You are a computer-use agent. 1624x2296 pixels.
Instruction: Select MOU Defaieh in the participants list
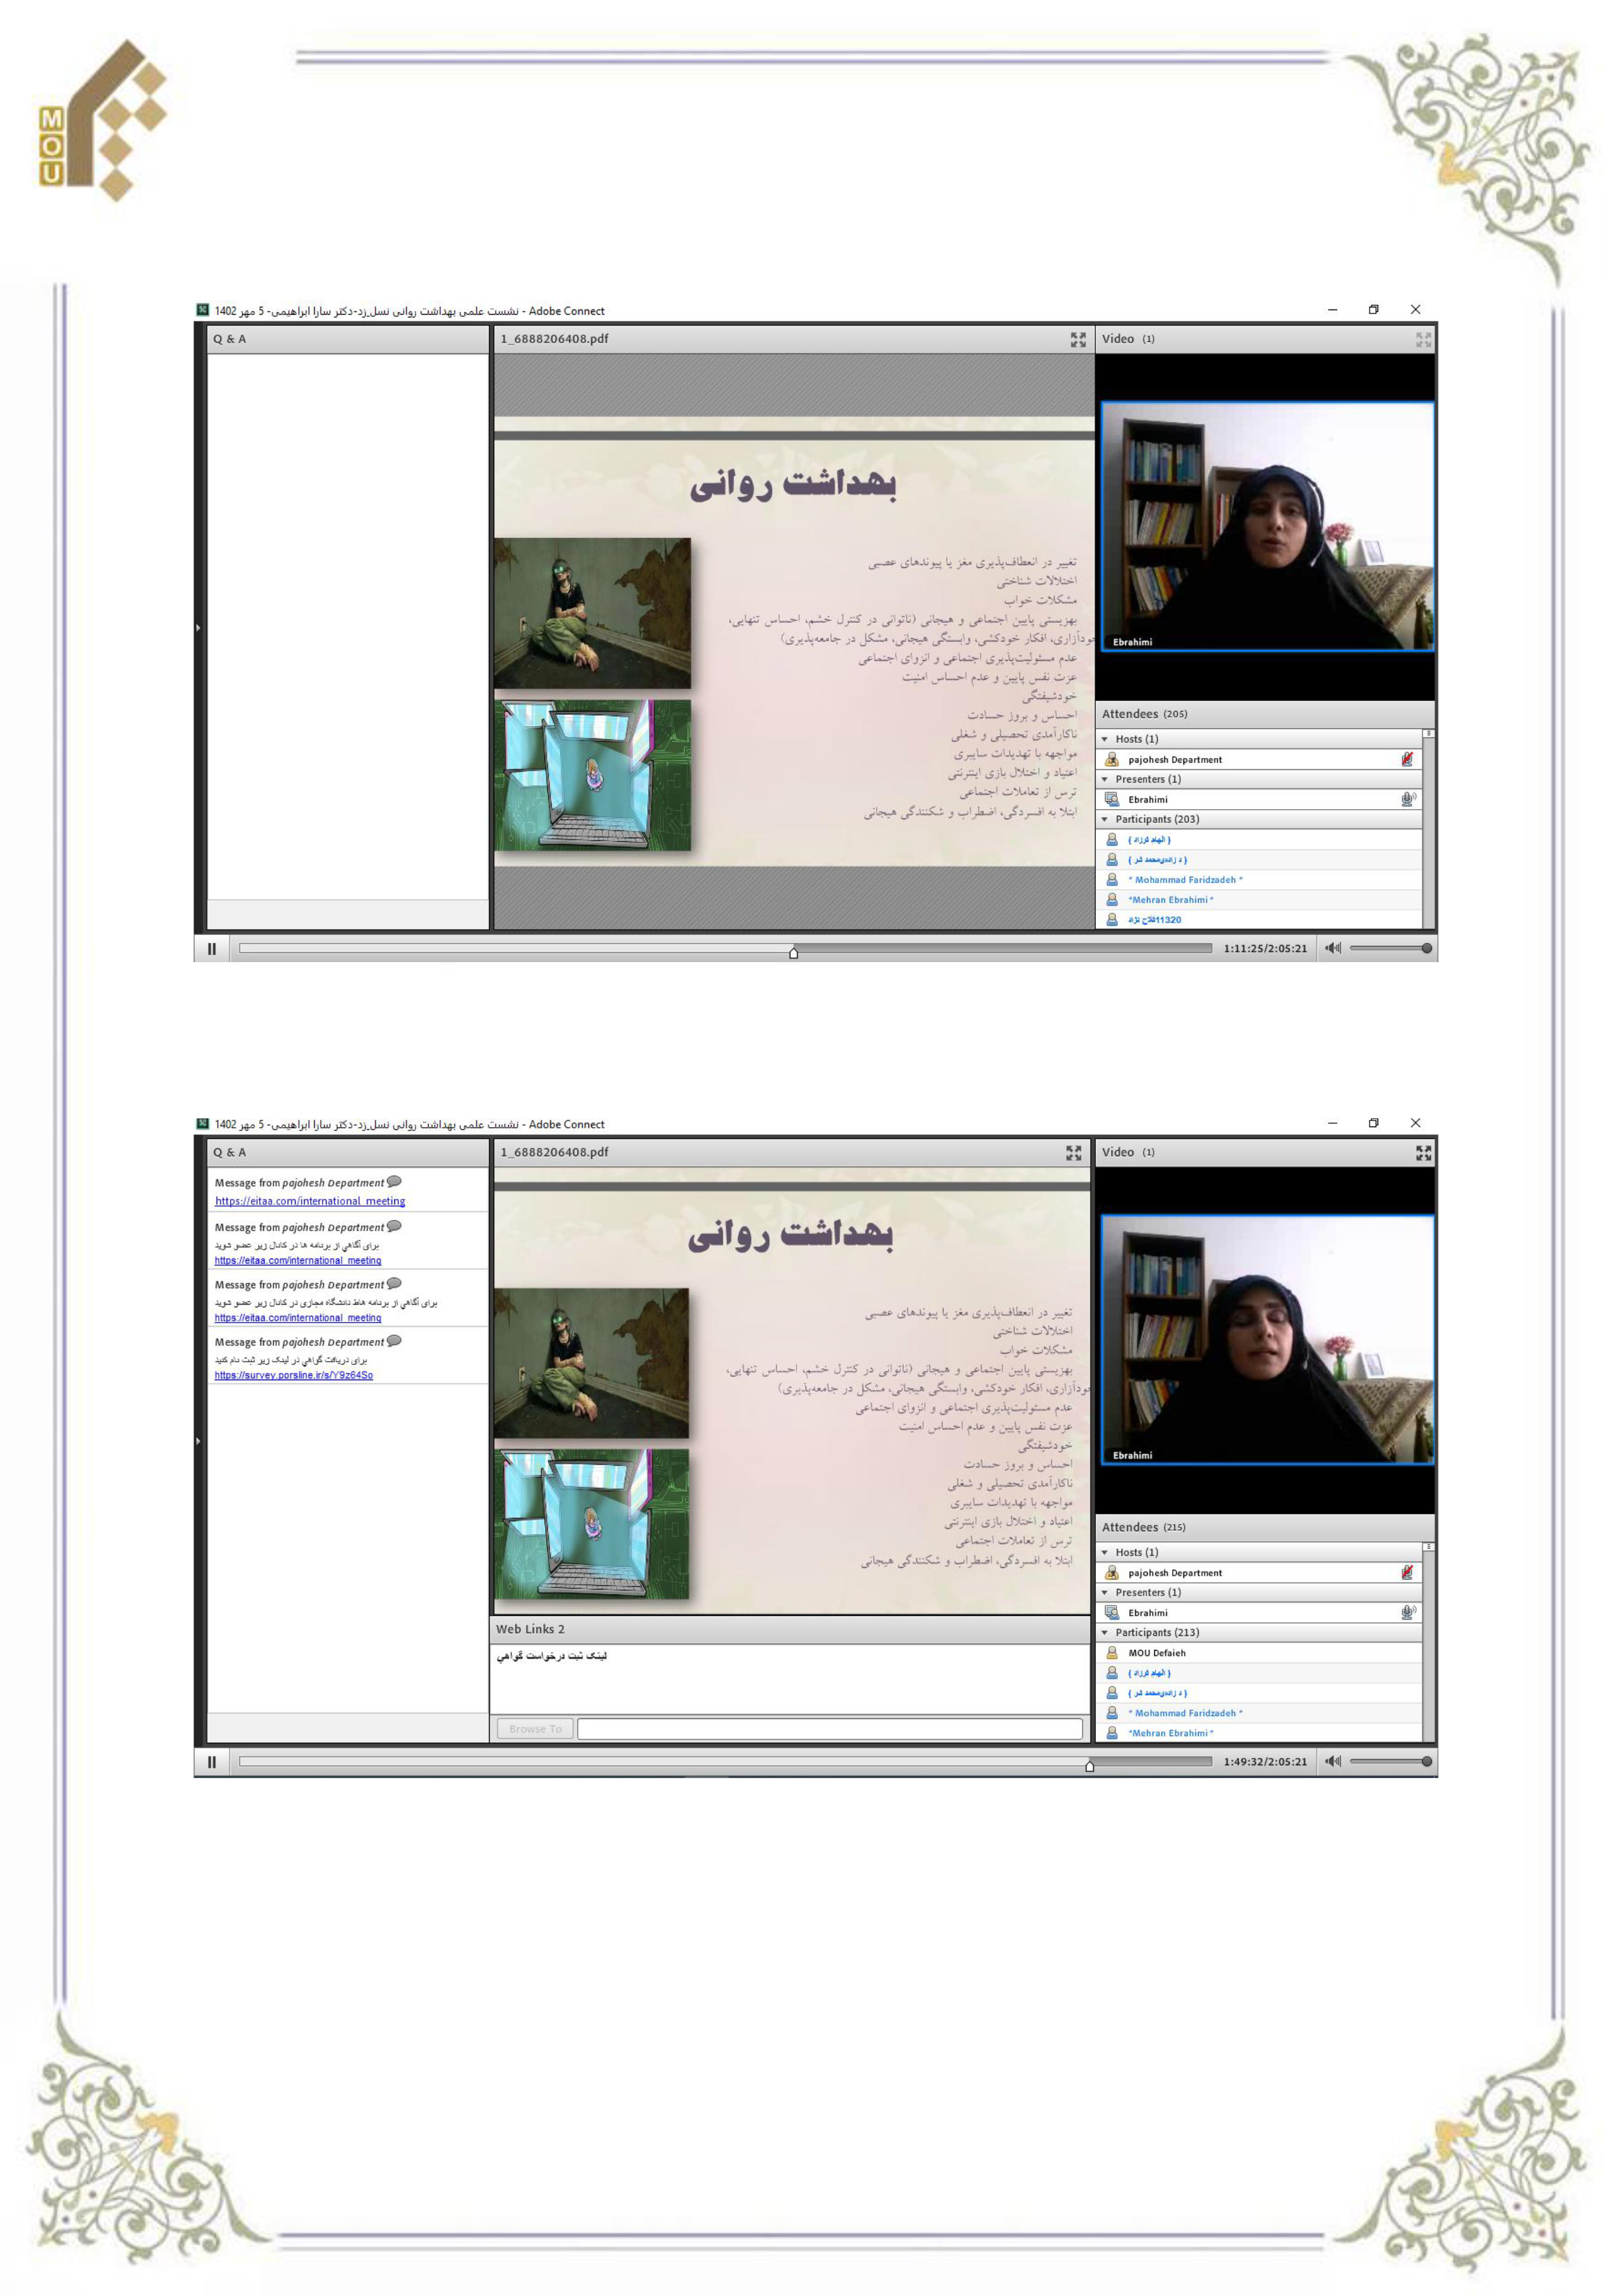tap(1259, 1653)
